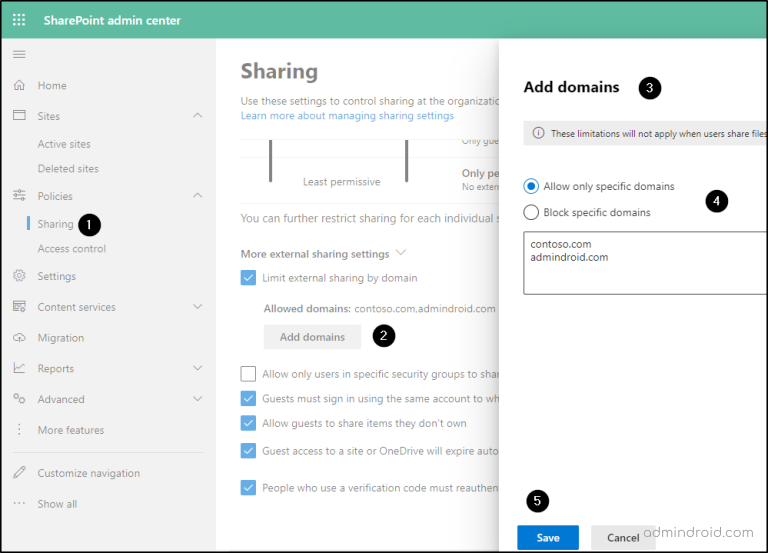The image size is (768, 553).
Task: Enable Allow only users in specific security groups
Action: click(x=248, y=374)
